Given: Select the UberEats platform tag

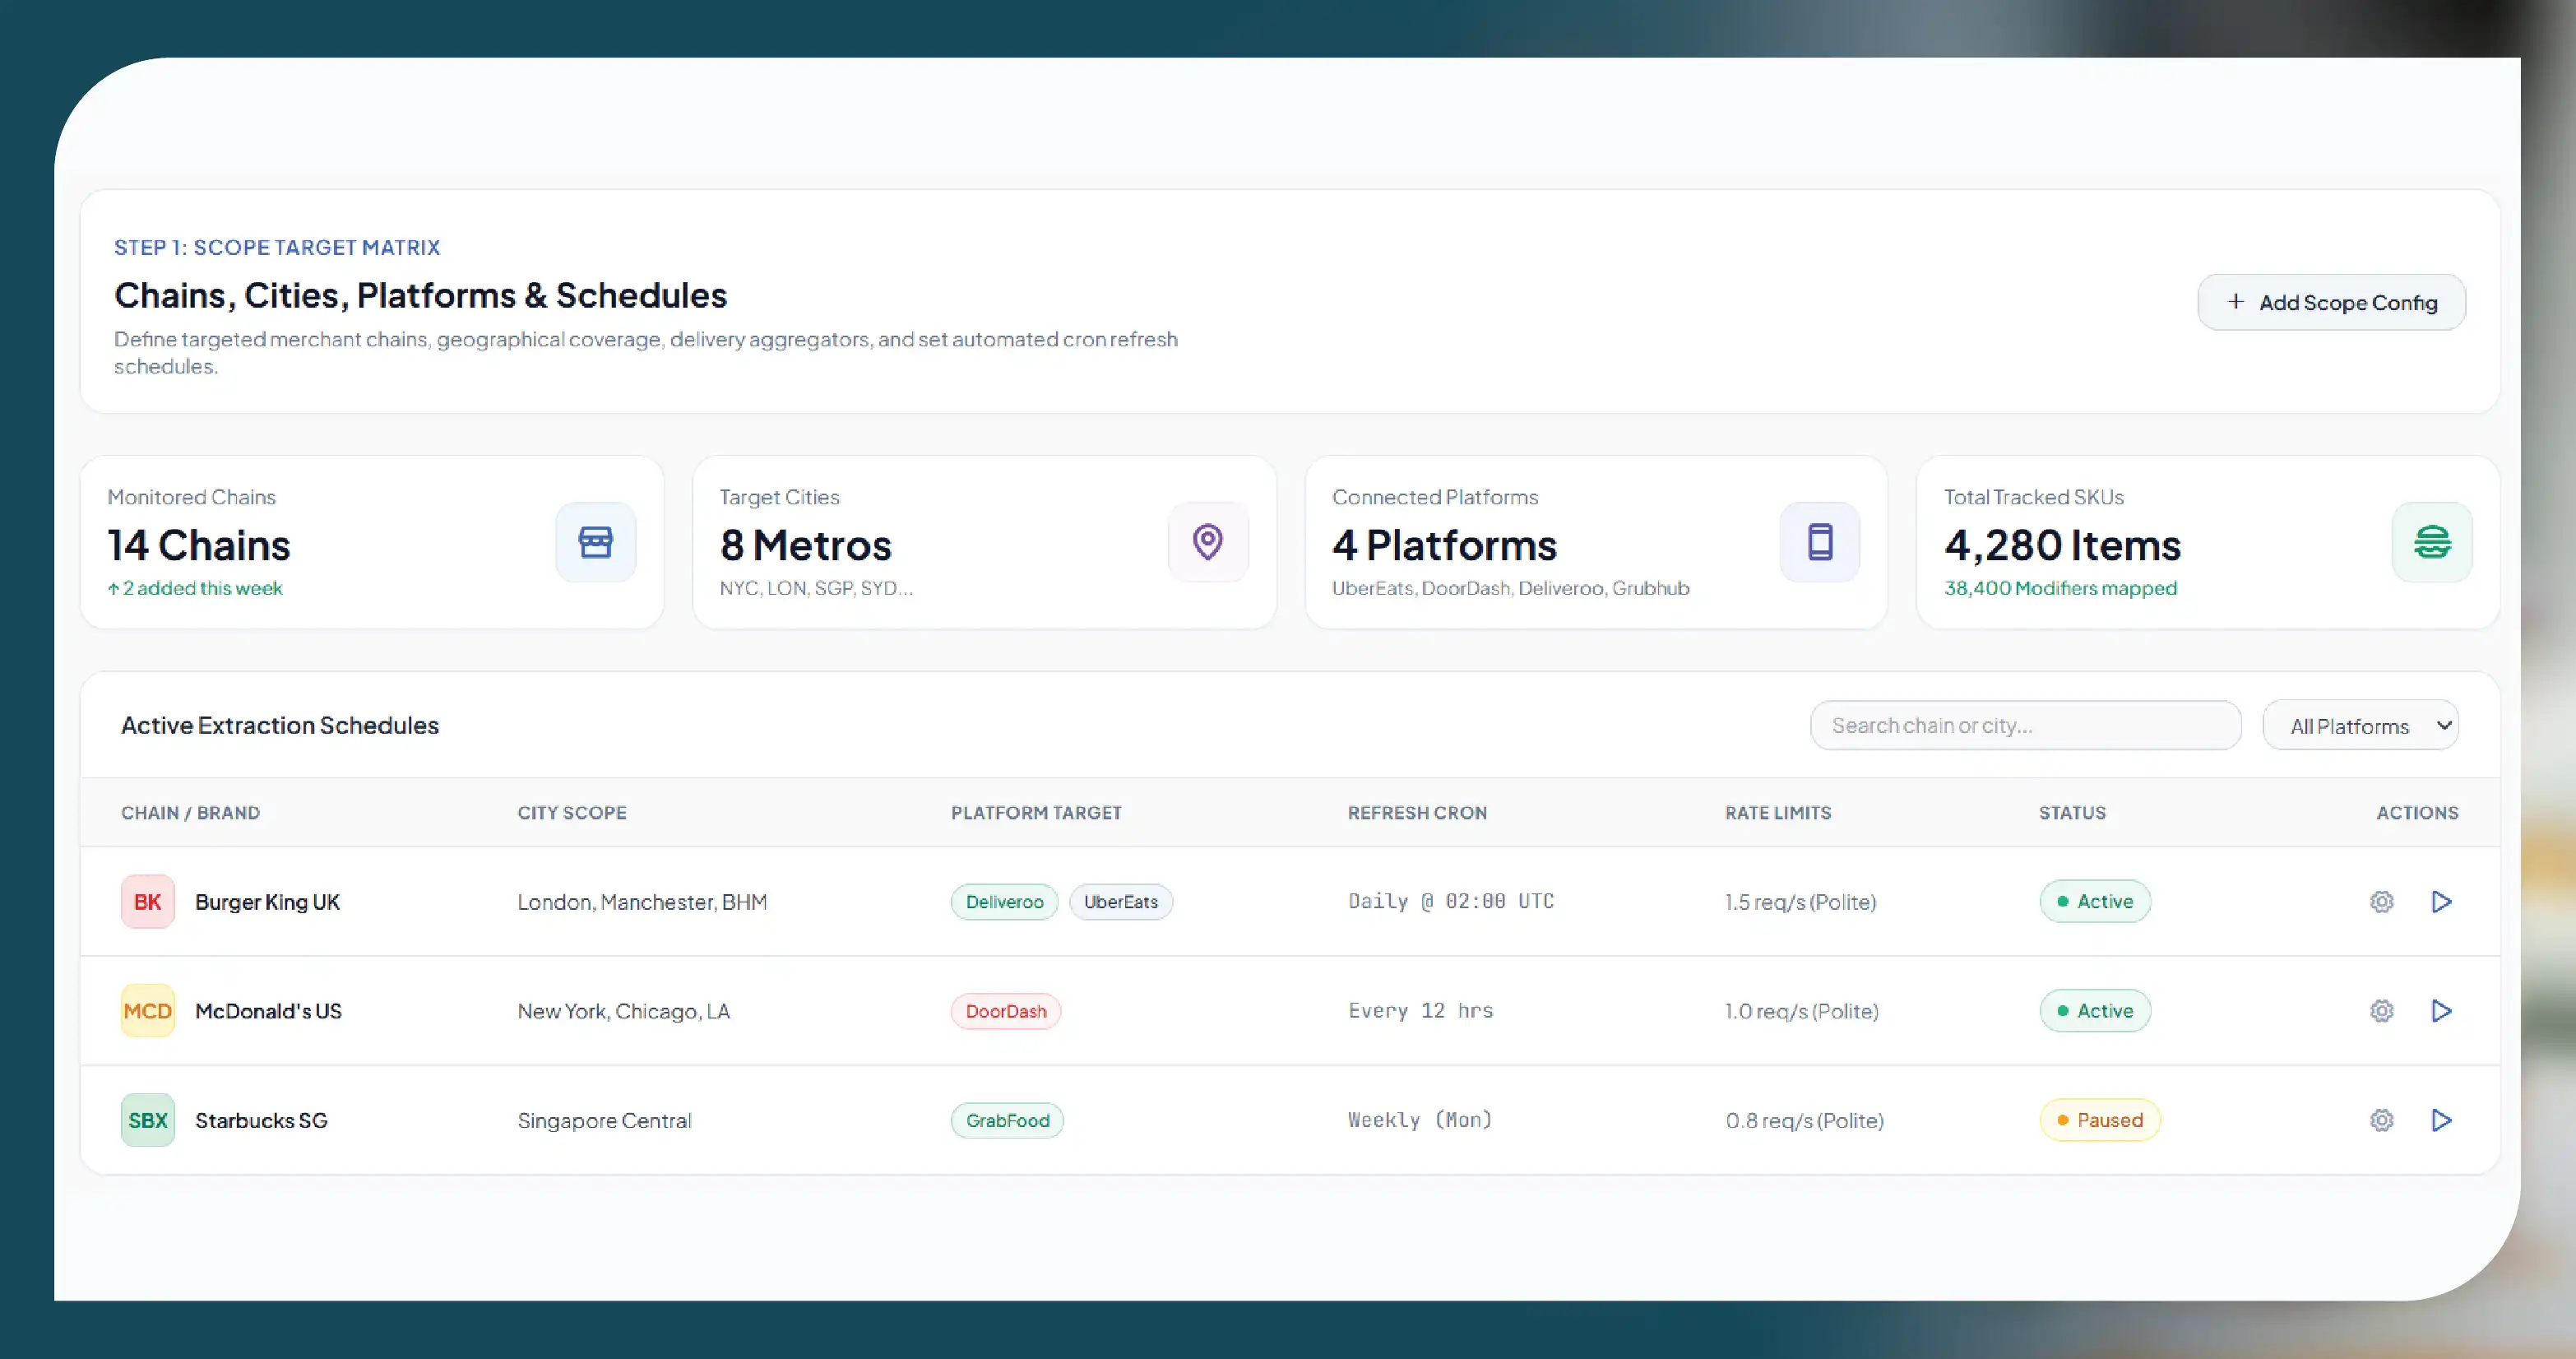Looking at the screenshot, I should tap(1121, 901).
